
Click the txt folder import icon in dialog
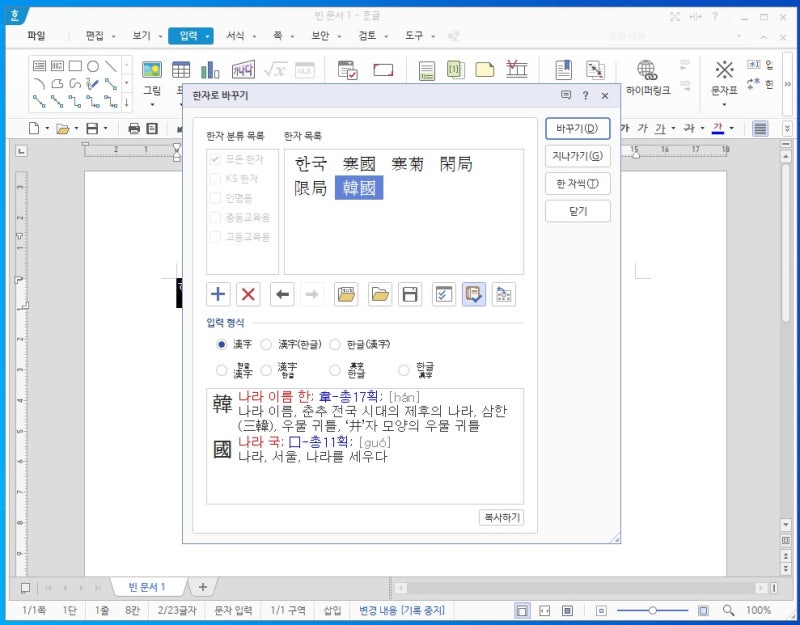346,294
